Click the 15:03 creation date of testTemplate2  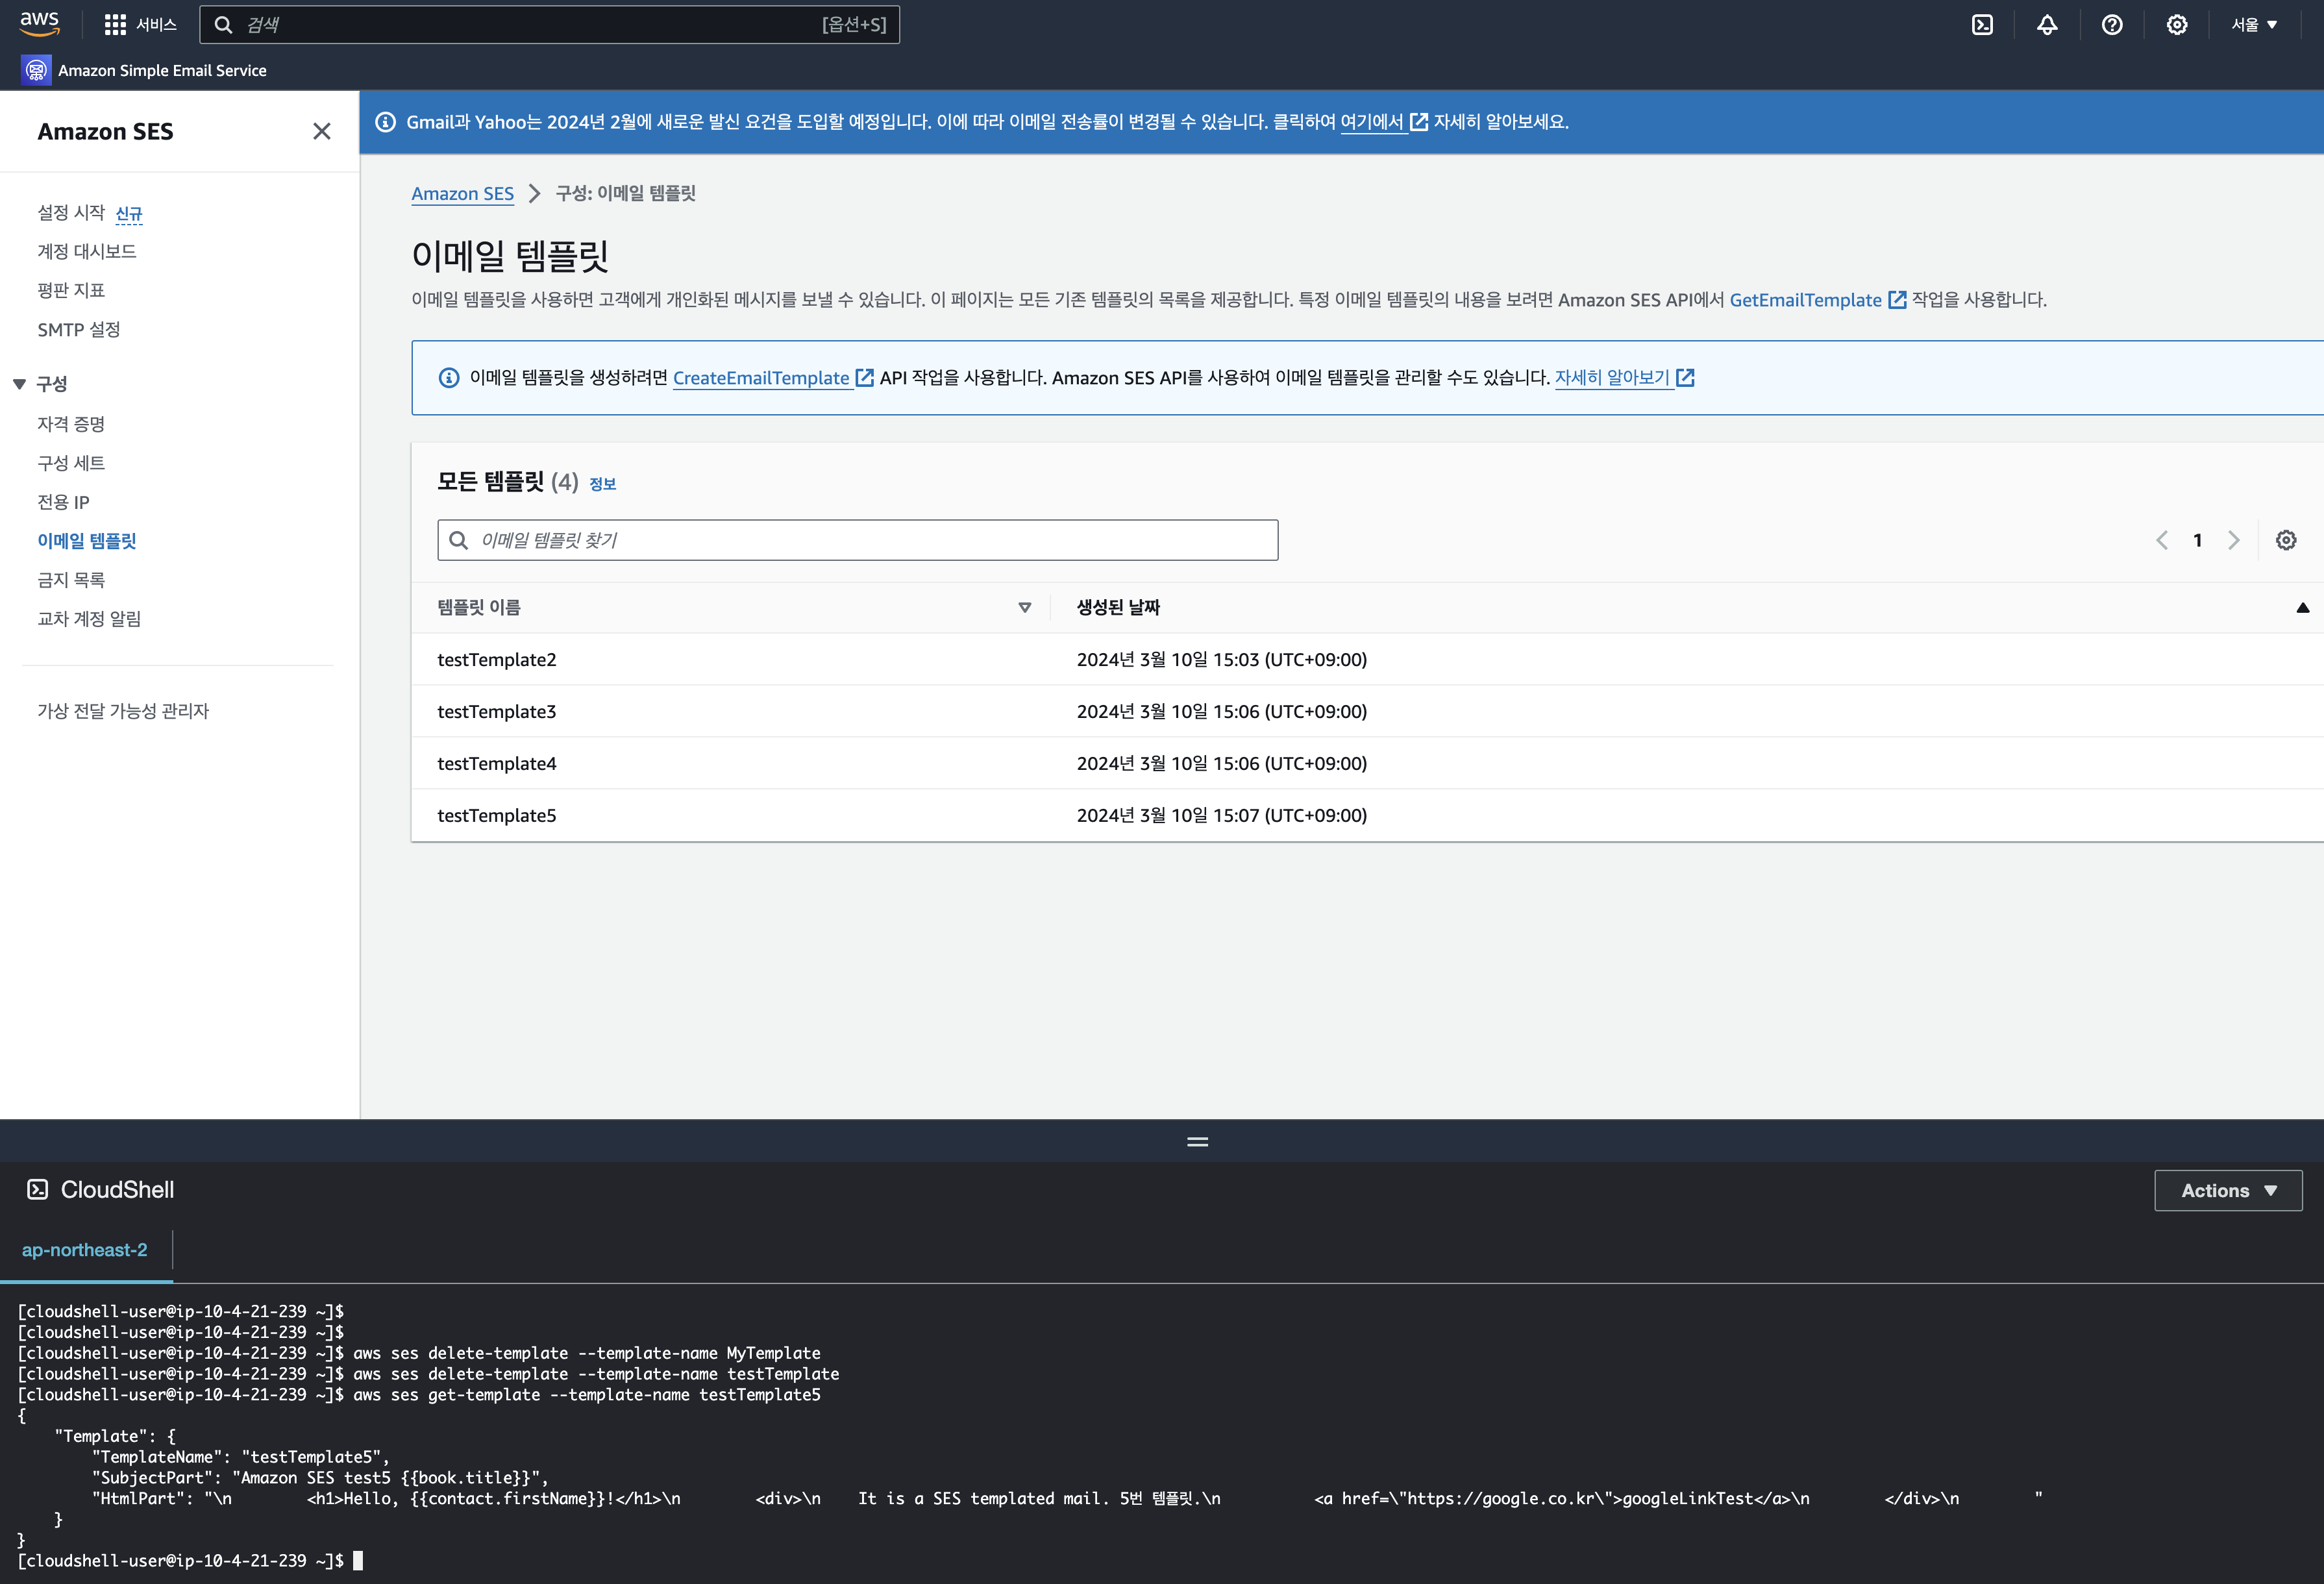coord(1221,659)
